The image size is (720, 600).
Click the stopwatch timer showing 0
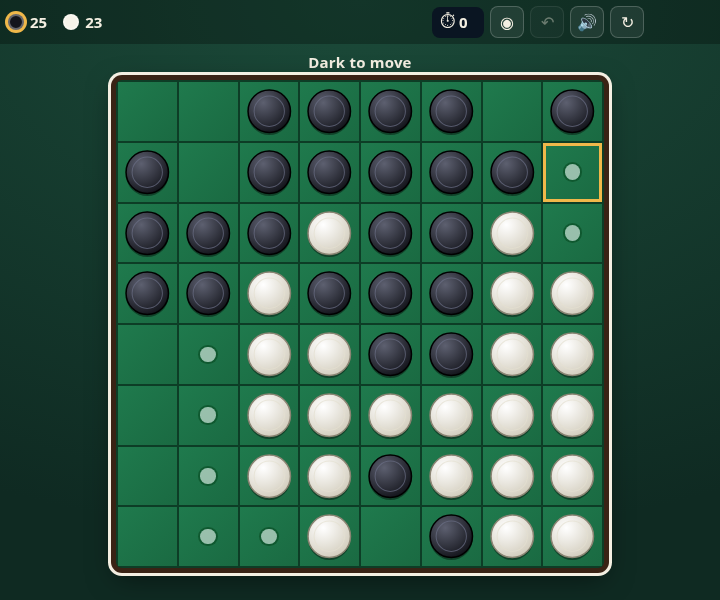(457, 22)
